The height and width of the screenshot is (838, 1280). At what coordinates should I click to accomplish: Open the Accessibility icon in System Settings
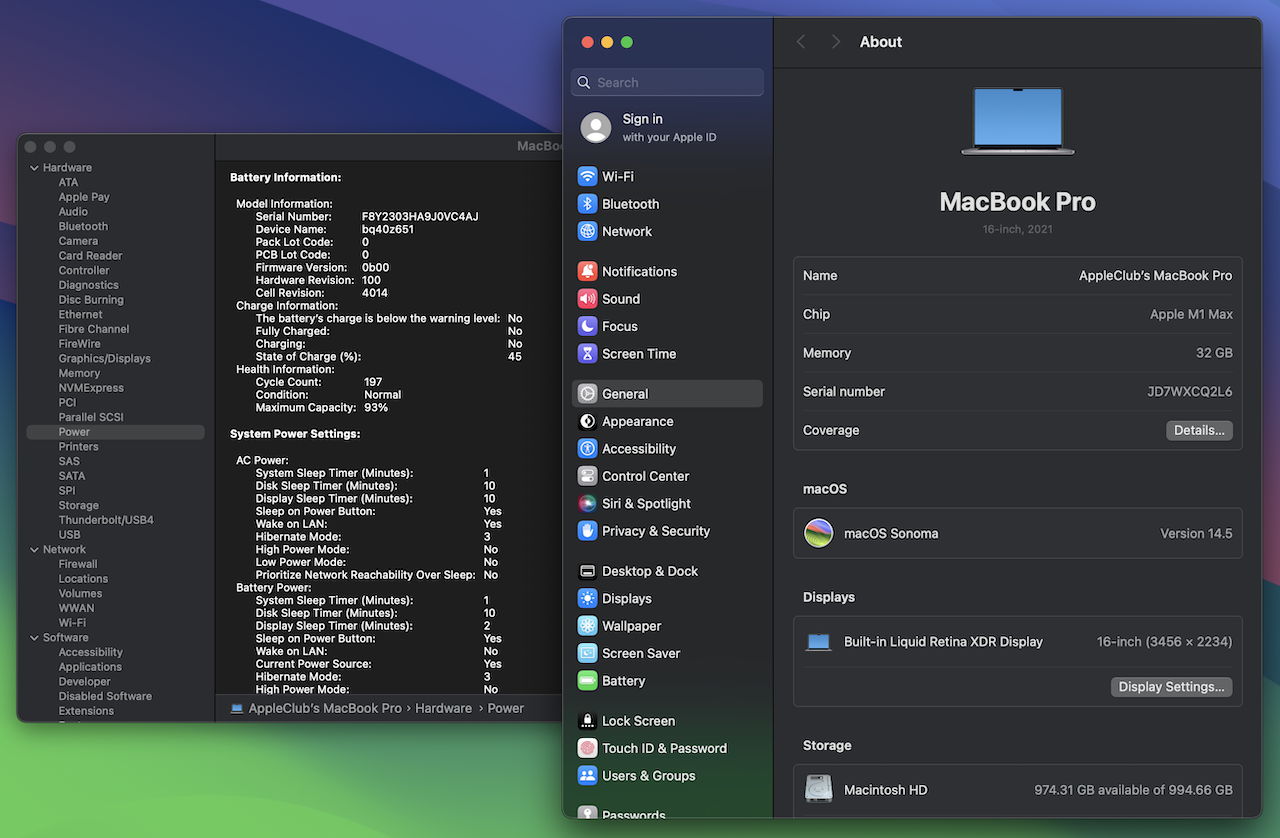(x=587, y=449)
